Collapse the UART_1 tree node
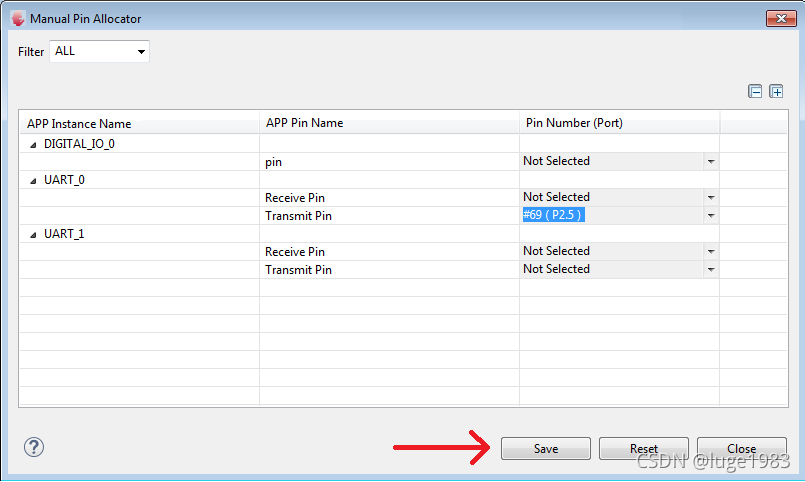805x482 pixels. pos(33,235)
